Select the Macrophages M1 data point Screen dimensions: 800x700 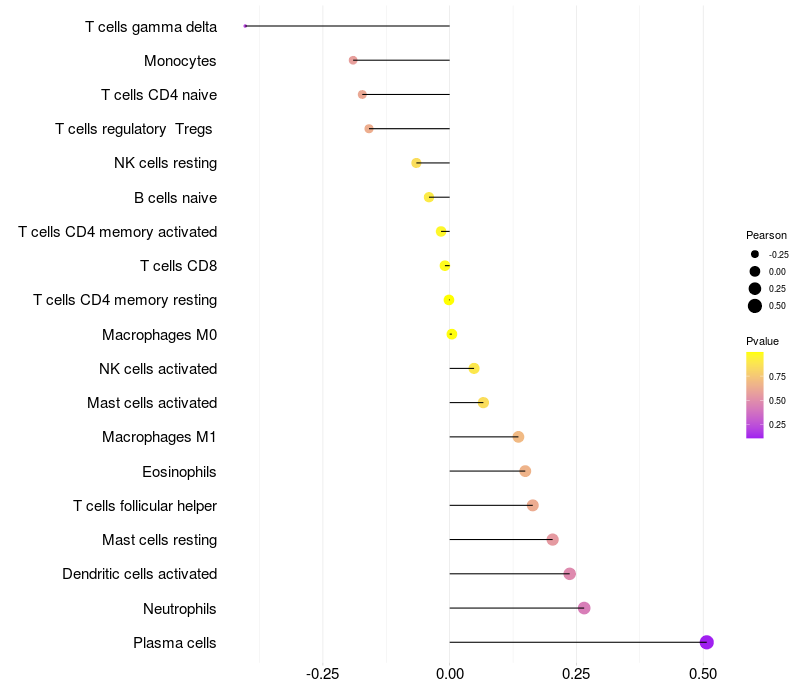click(518, 437)
